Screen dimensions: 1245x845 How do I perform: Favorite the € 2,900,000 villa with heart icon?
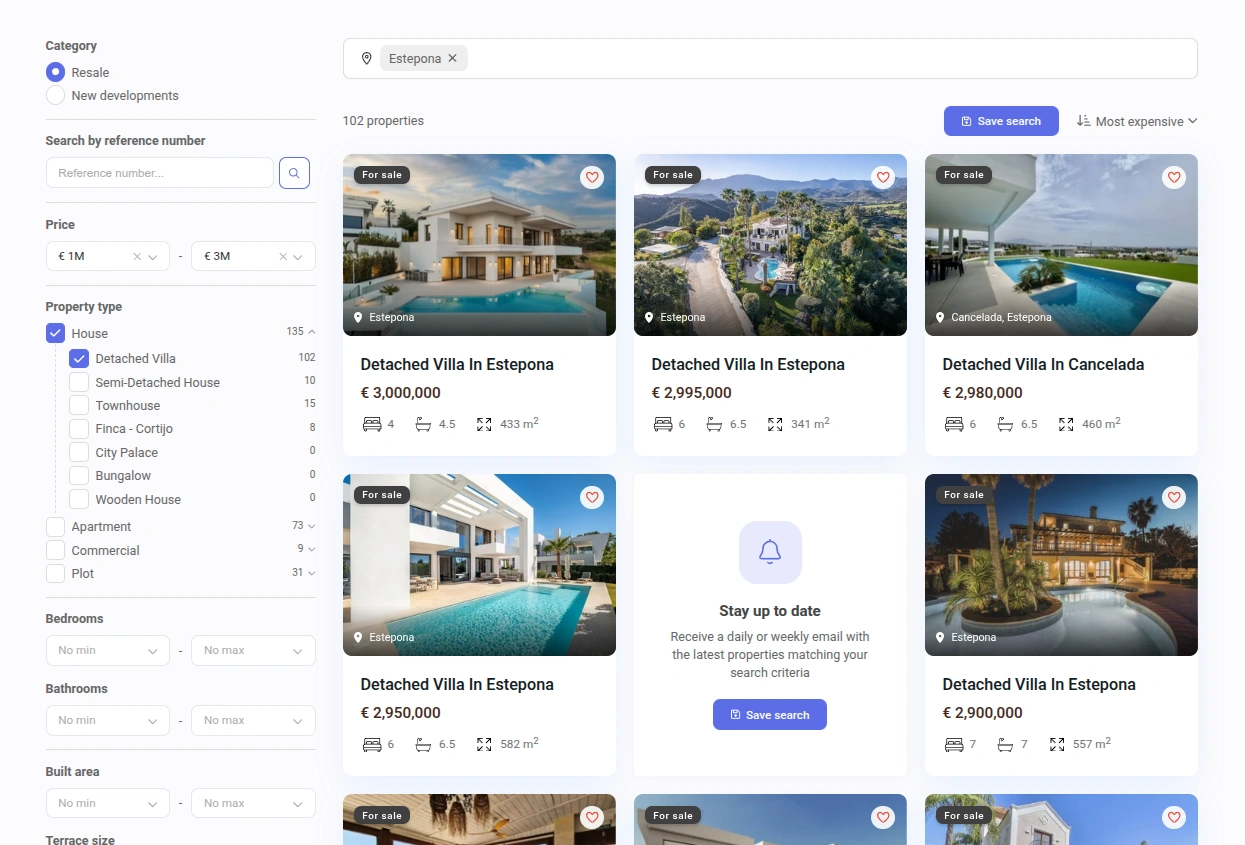1174,497
